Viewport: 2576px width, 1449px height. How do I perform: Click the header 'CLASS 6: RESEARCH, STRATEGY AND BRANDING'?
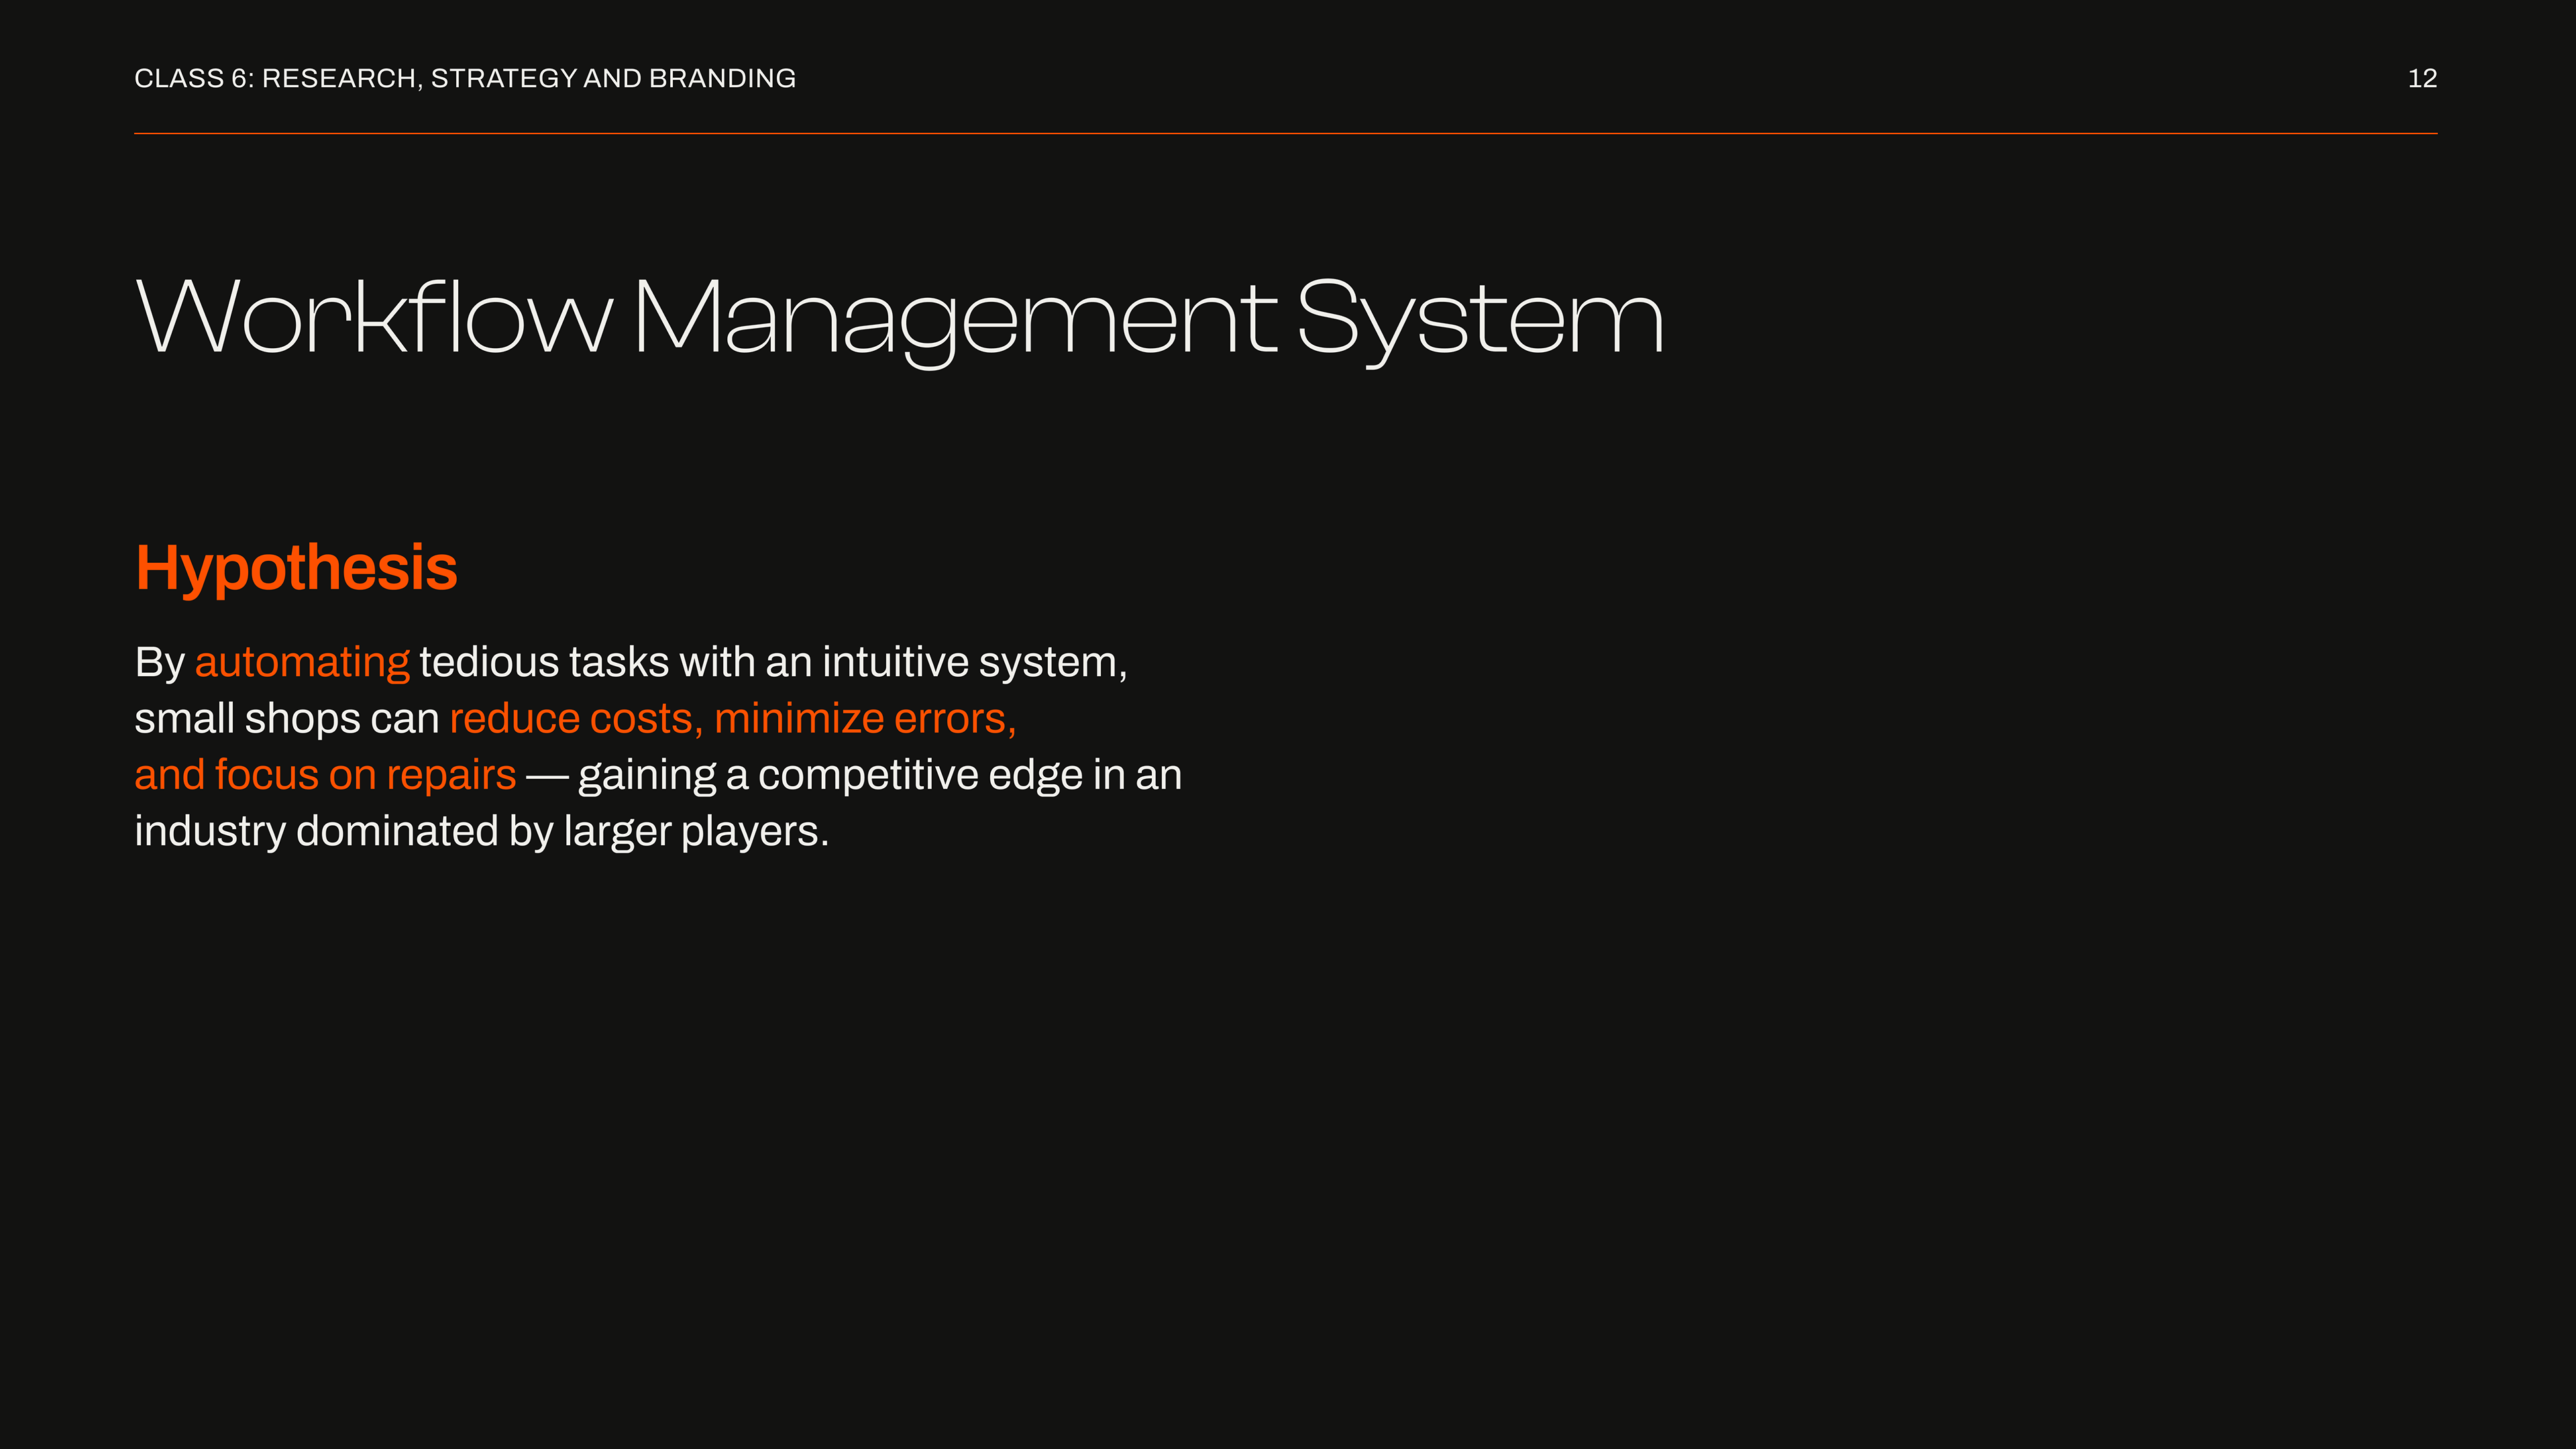(465, 78)
